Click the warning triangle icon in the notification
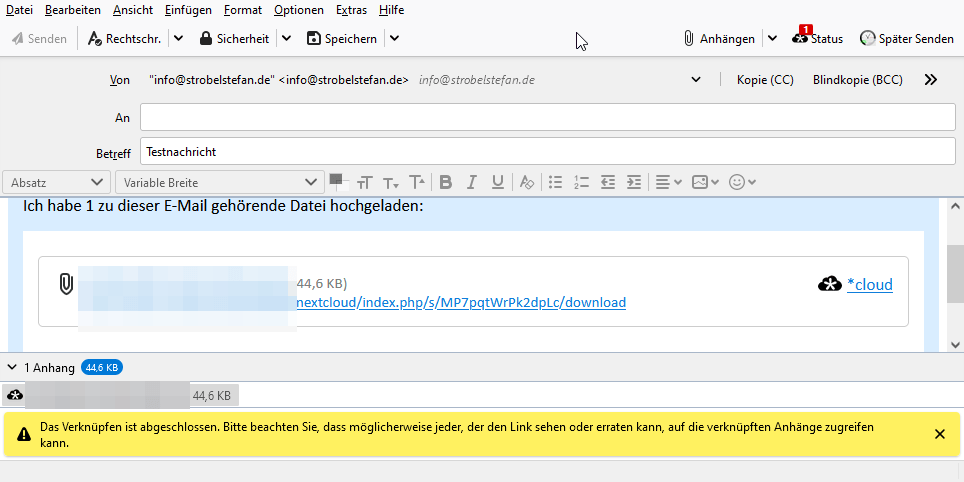The height and width of the screenshot is (482, 964). 24,435
